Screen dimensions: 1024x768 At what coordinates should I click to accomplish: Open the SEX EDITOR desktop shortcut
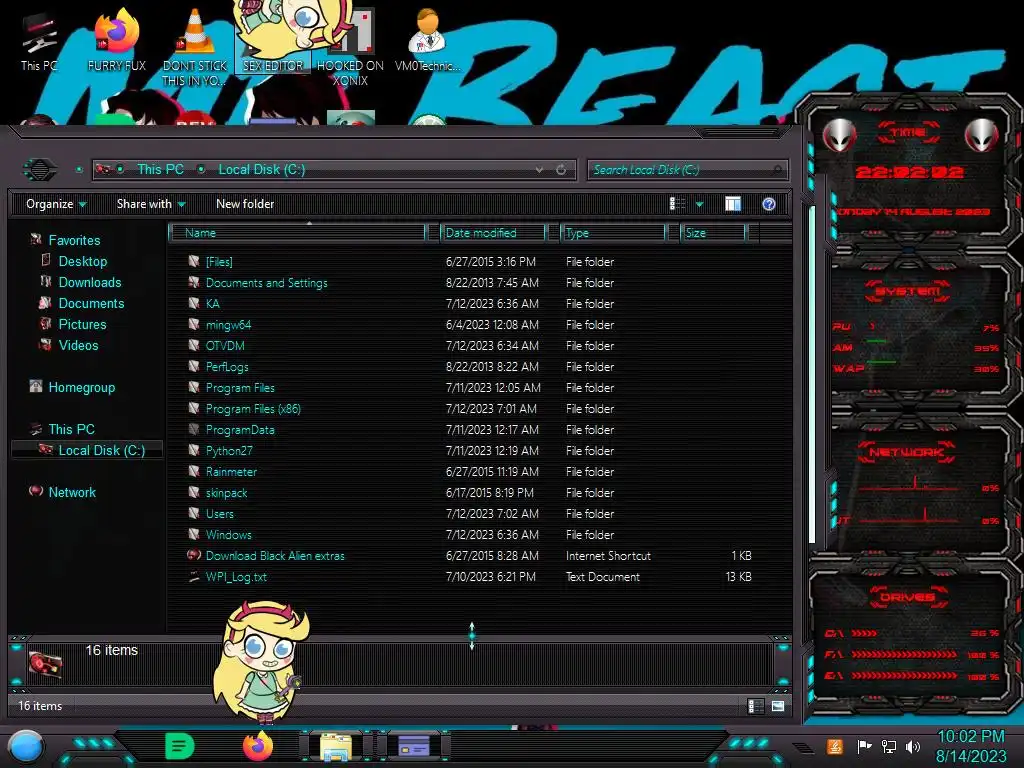(x=273, y=39)
